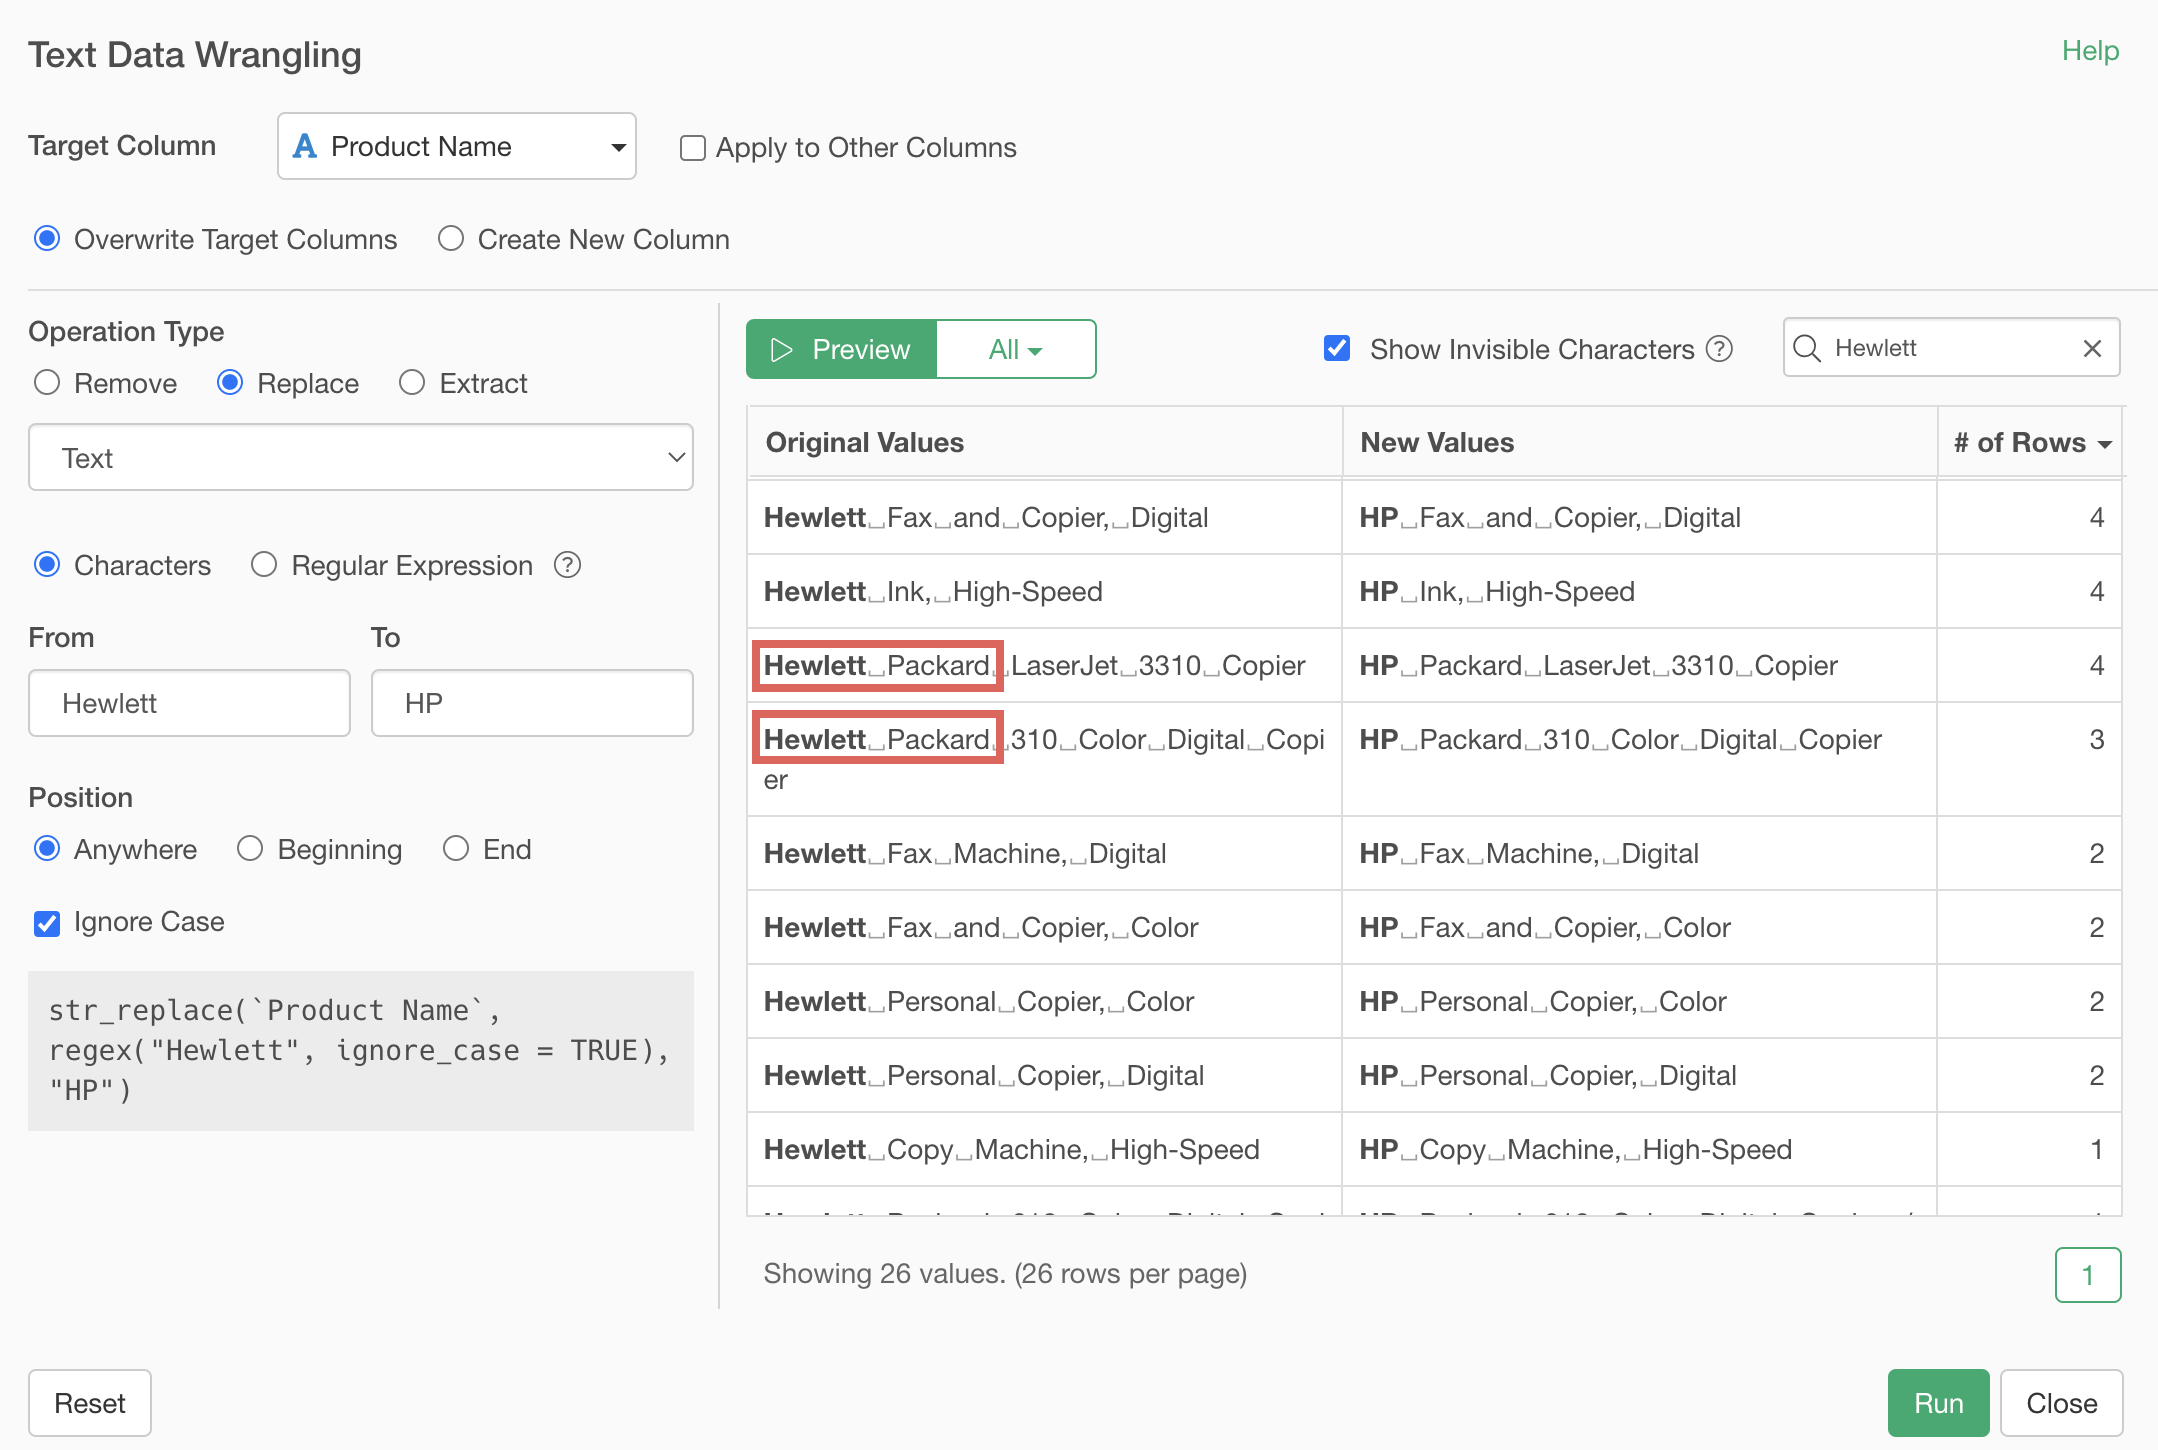The width and height of the screenshot is (2158, 1450).
Task: Choose the Remove operation type
Action: [x=47, y=383]
